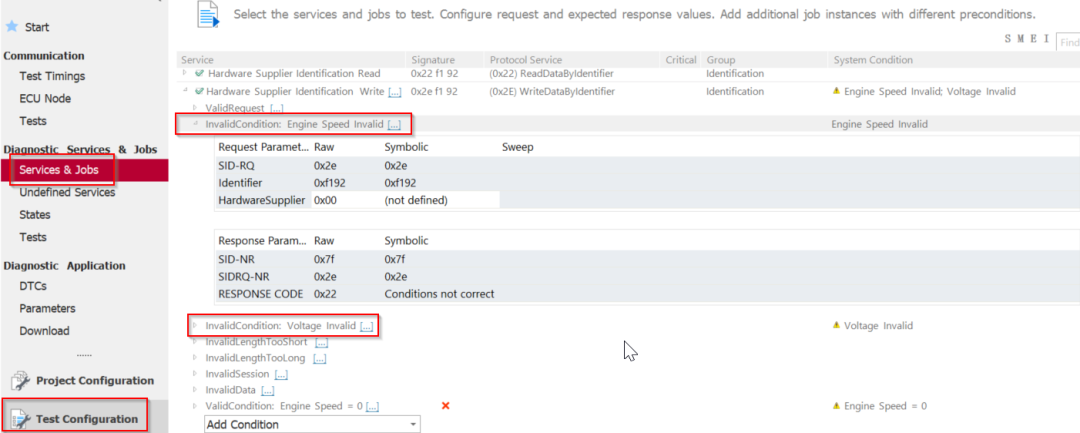The height and width of the screenshot is (433, 1080).
Task: Open States in sidebar
Action: [34, 215]
